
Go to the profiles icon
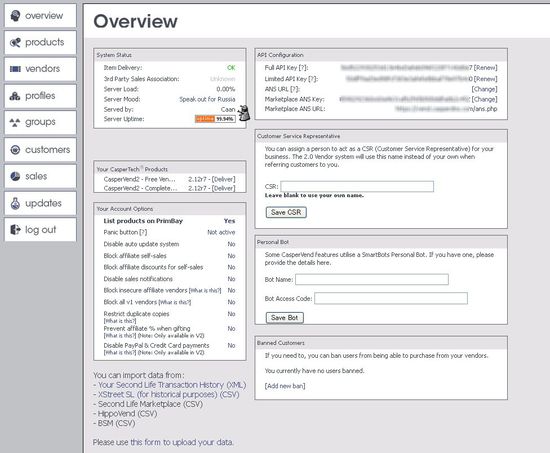point(15,95)
